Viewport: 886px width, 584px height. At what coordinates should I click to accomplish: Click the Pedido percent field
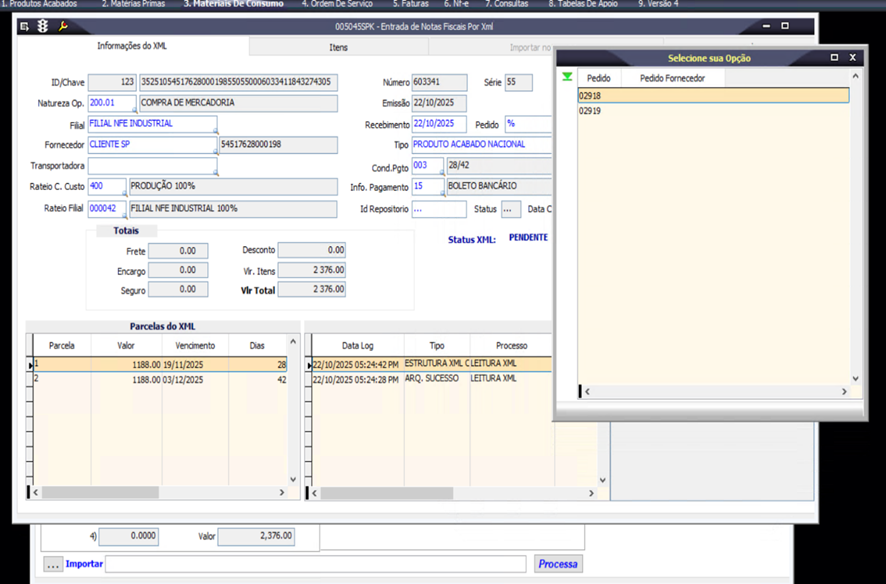pyautogui.click(x=528, y=124)
